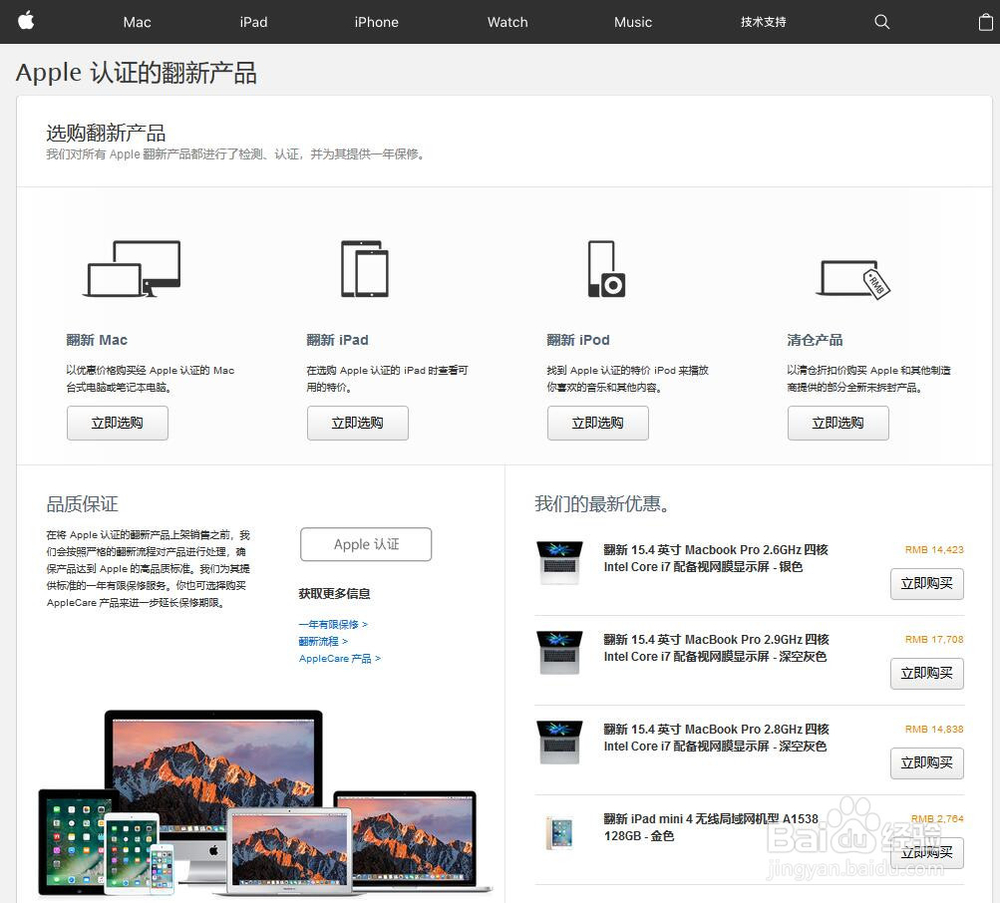Click the Apple 认证 badge
This screenshot has width=1000, height=903.
point(366,544)
